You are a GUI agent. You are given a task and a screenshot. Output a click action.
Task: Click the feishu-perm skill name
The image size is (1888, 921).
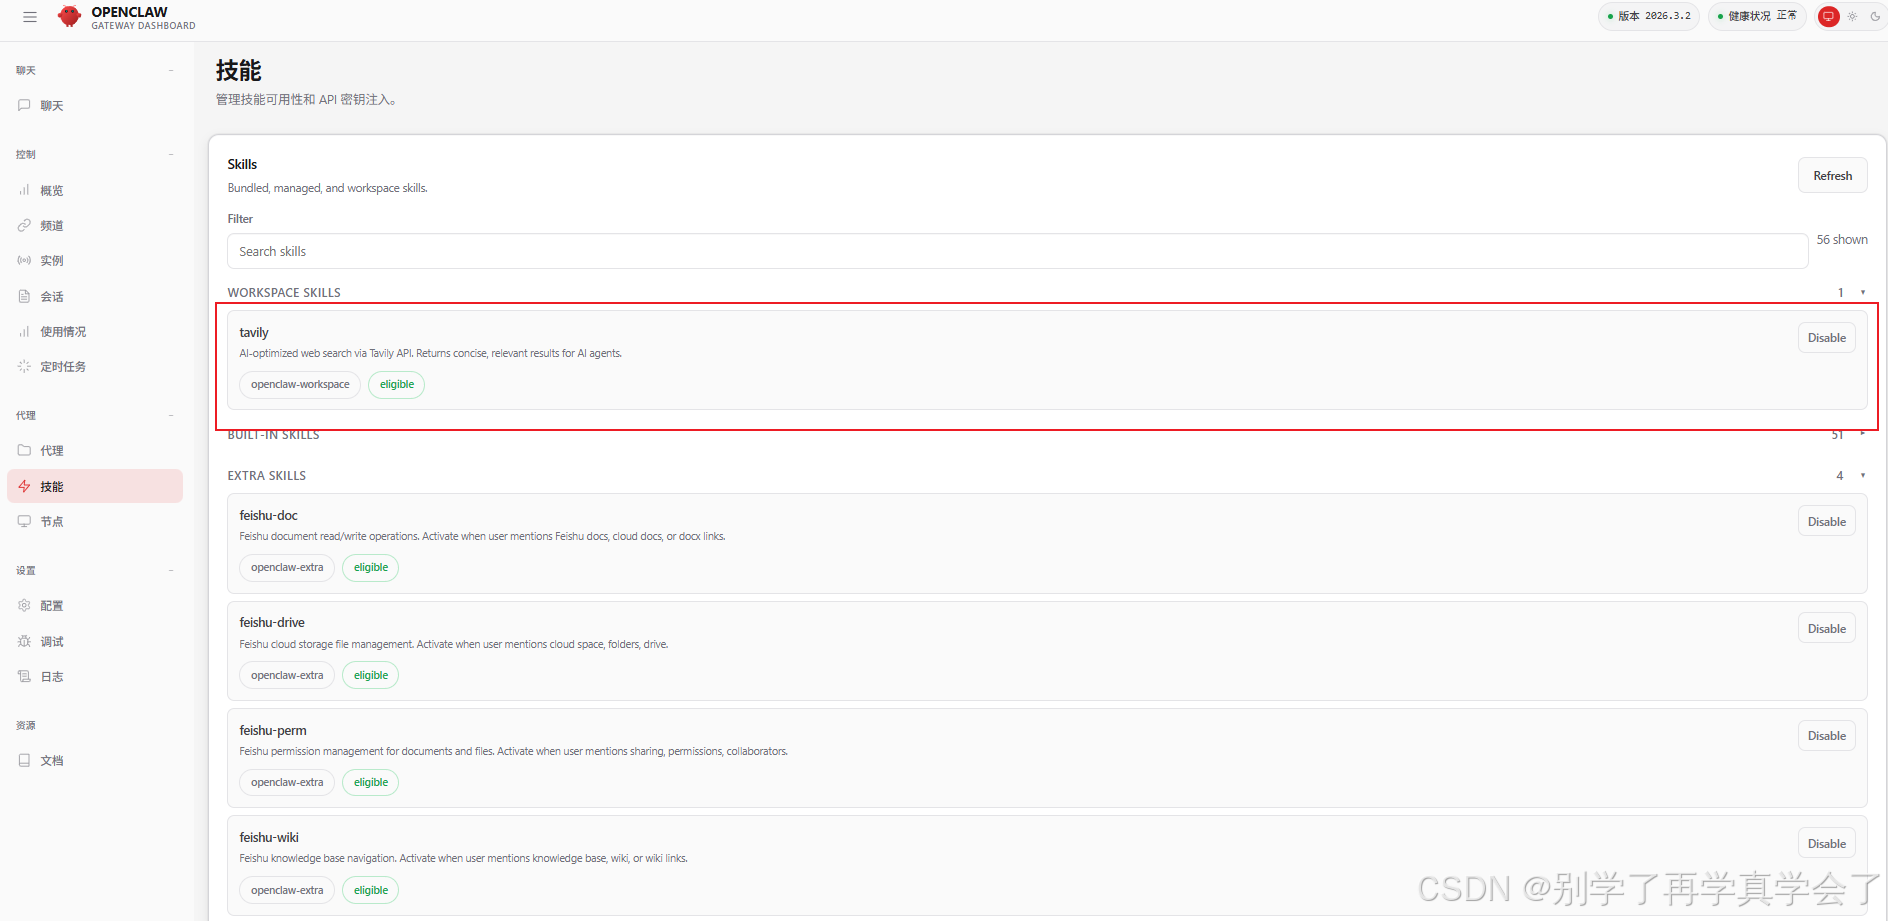click(x=273, y=730)
